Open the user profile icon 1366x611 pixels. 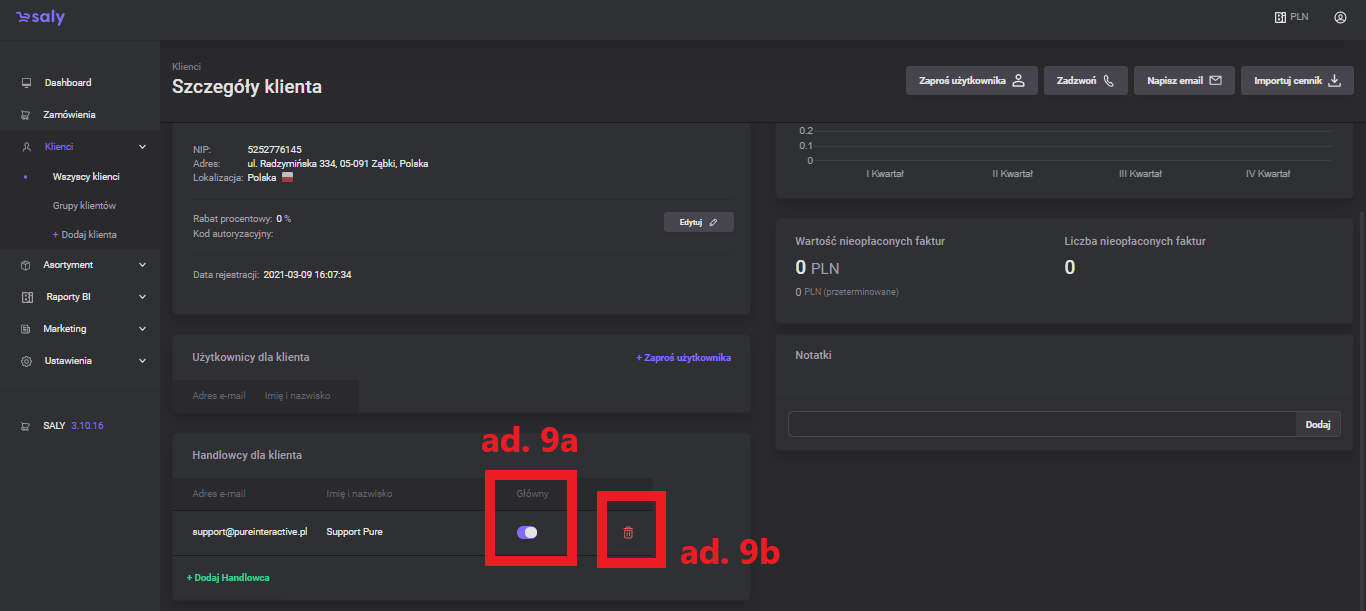(1340, 17)
